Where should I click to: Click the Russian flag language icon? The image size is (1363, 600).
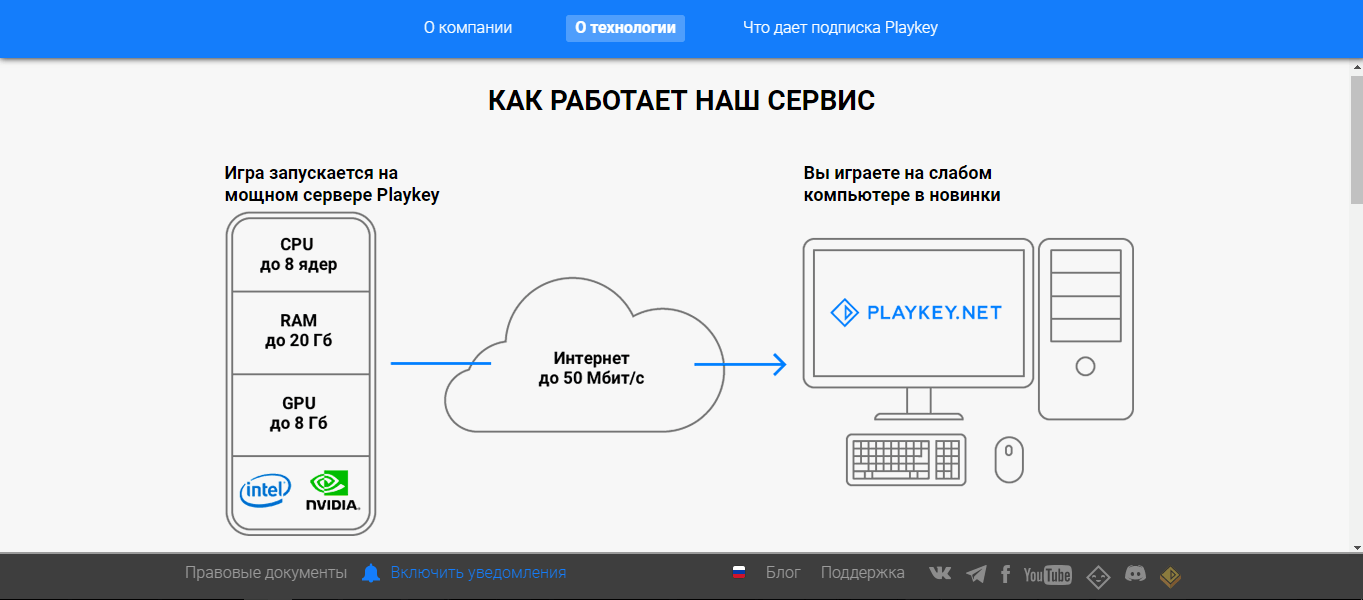739,573
